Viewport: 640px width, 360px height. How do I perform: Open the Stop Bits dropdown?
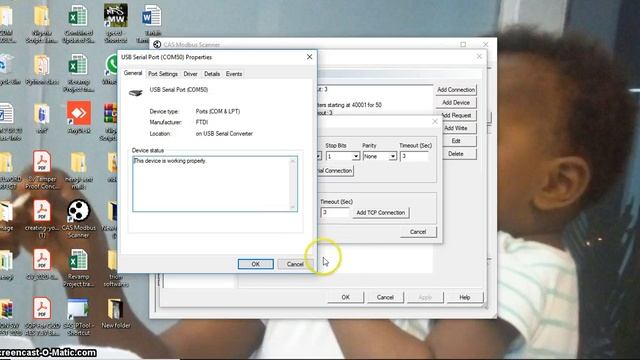click(x=356, y=156)
